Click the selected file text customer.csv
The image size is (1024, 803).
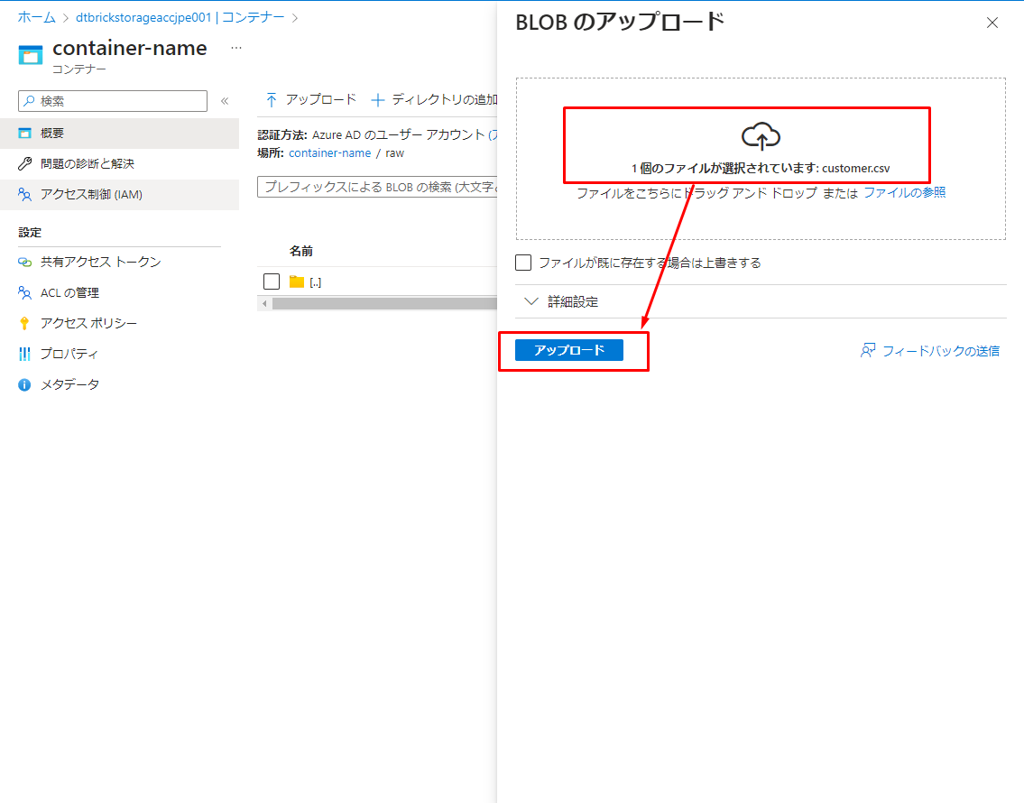click(x=856, y=168)
